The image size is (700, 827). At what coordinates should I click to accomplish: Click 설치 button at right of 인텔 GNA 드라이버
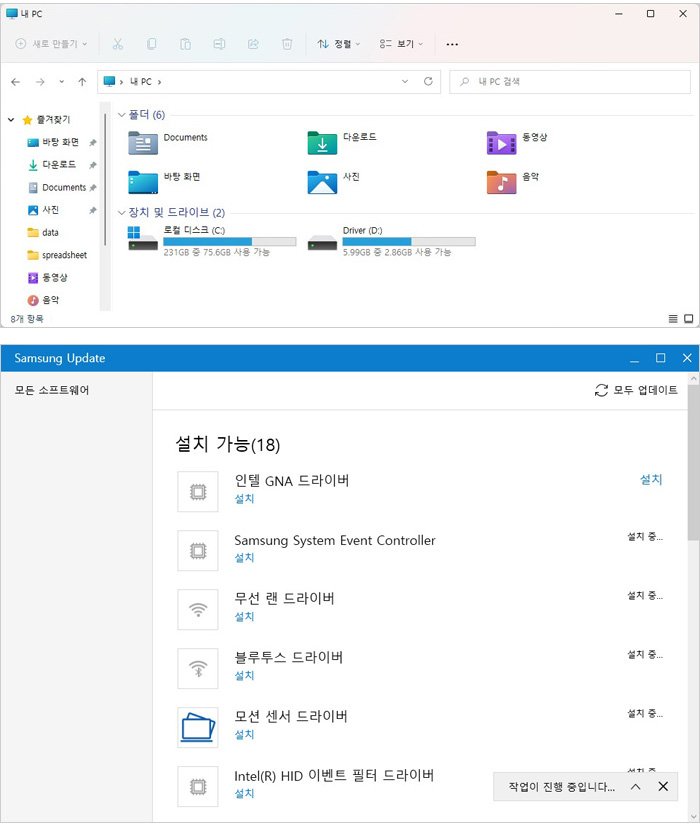(x=651, y=479)
